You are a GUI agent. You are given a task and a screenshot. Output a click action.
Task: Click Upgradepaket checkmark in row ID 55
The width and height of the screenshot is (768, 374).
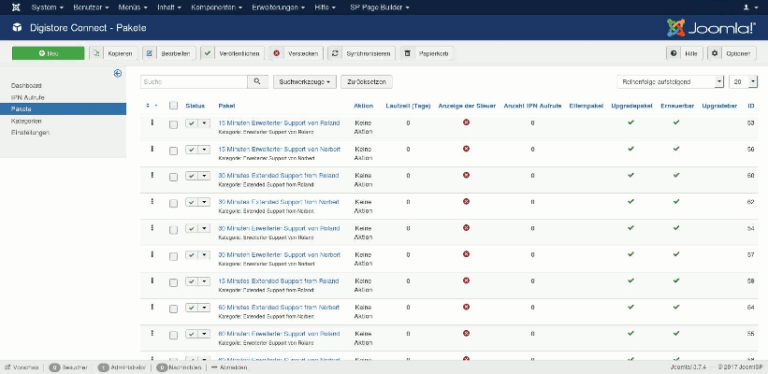(x=631, y=333)
